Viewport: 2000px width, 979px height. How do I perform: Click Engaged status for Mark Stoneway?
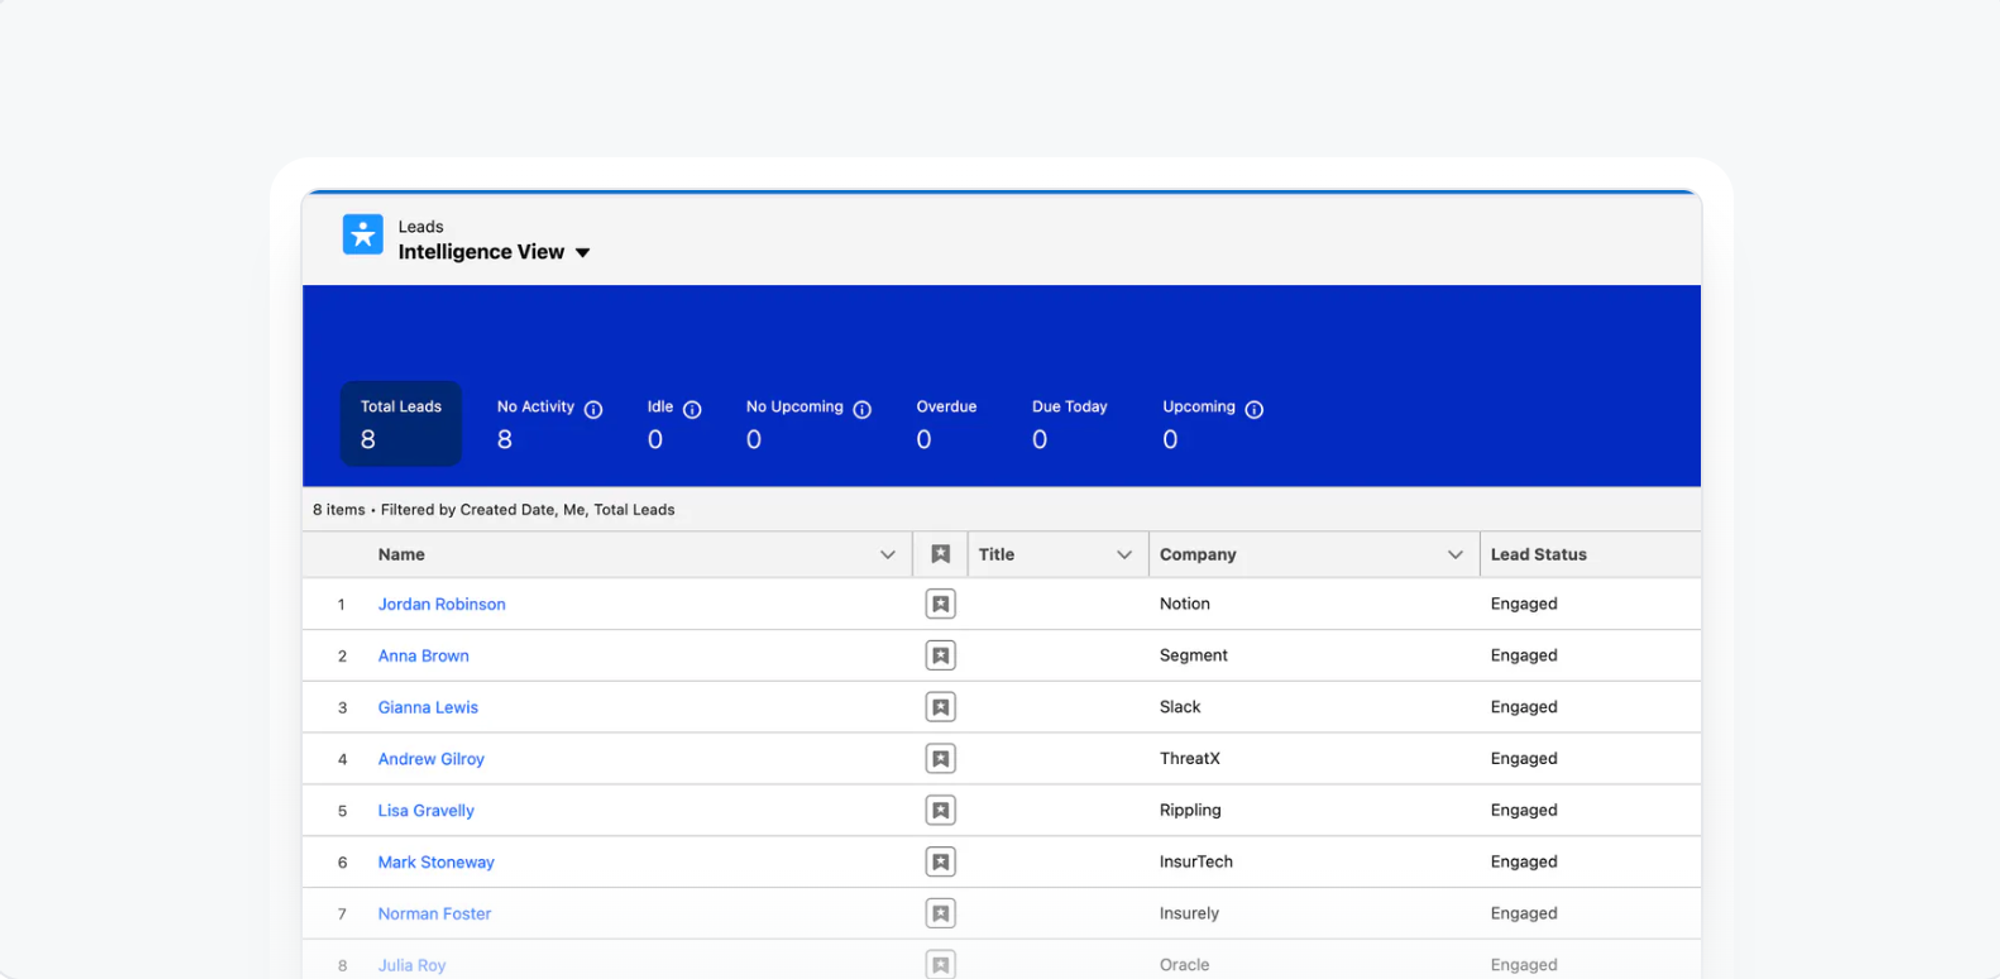coord(1524,862)
